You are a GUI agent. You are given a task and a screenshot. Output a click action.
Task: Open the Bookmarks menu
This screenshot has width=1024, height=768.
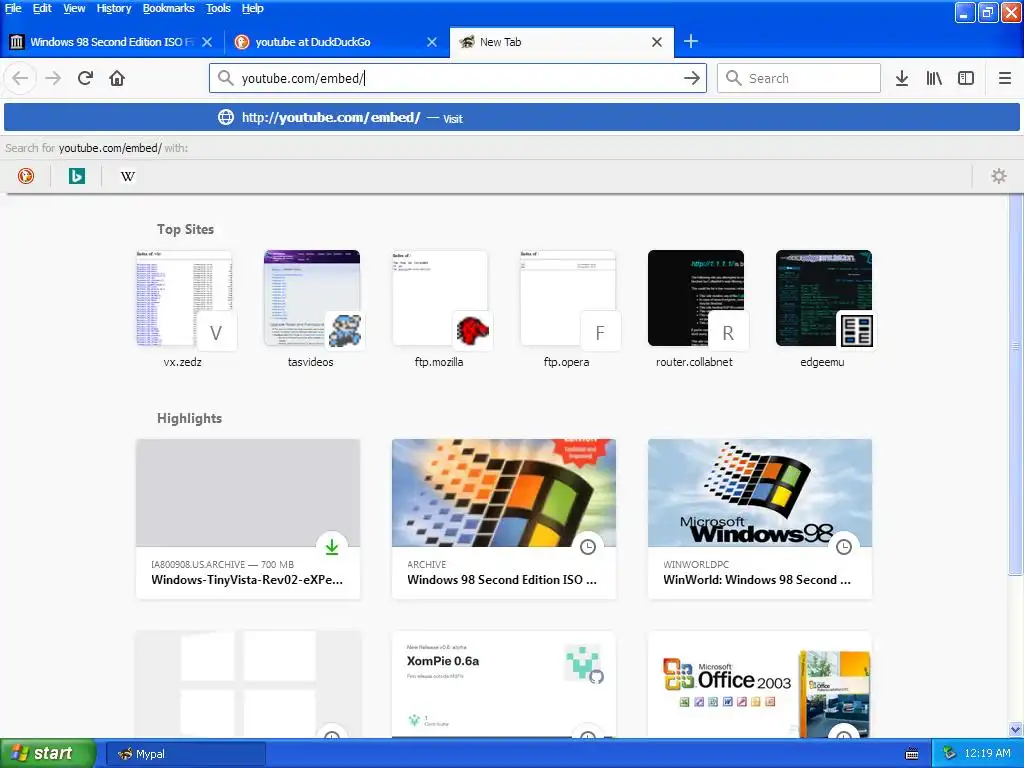tap(168, 8)
